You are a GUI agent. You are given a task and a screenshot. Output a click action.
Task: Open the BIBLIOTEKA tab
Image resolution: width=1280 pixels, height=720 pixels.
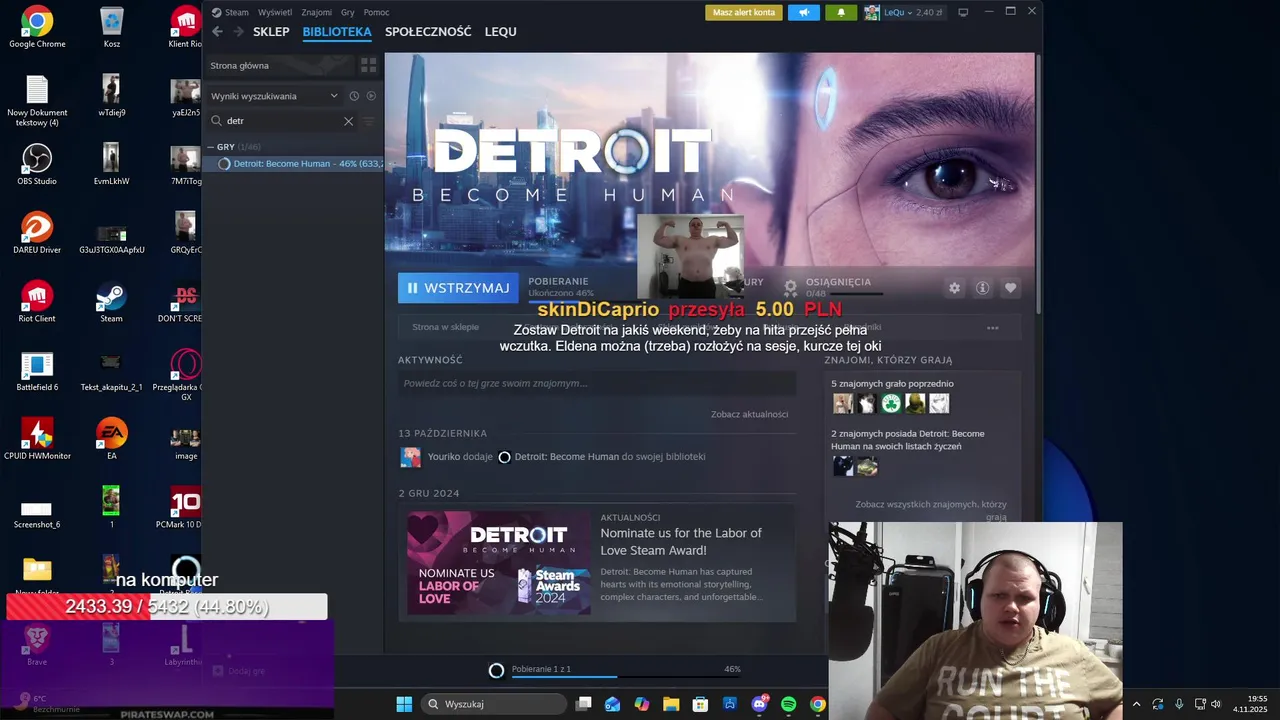(x=337, y=32)
